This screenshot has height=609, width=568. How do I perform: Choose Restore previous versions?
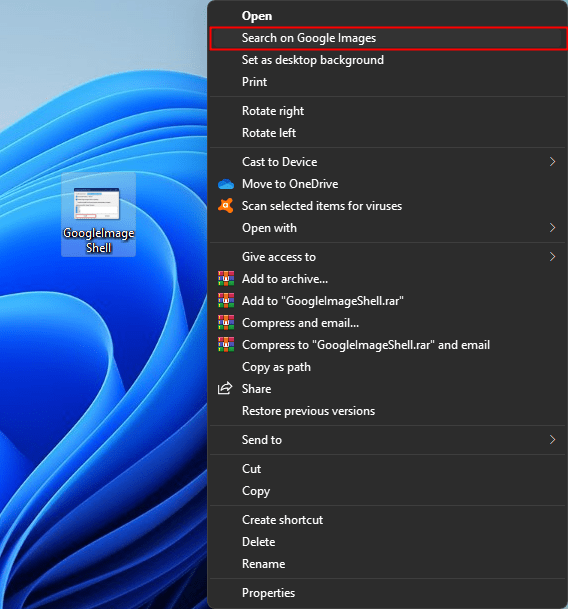point(387,411)
